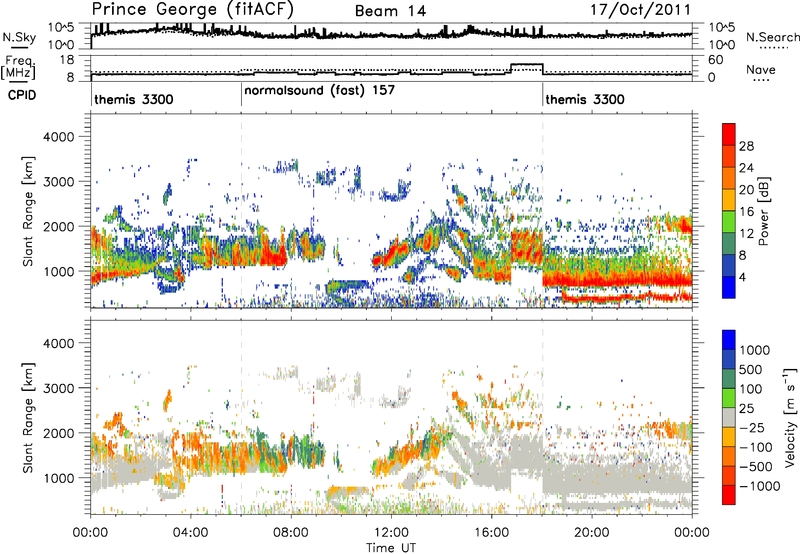Click the '12:00' time axis tick label
800x554 pixels.
point(391,533)
